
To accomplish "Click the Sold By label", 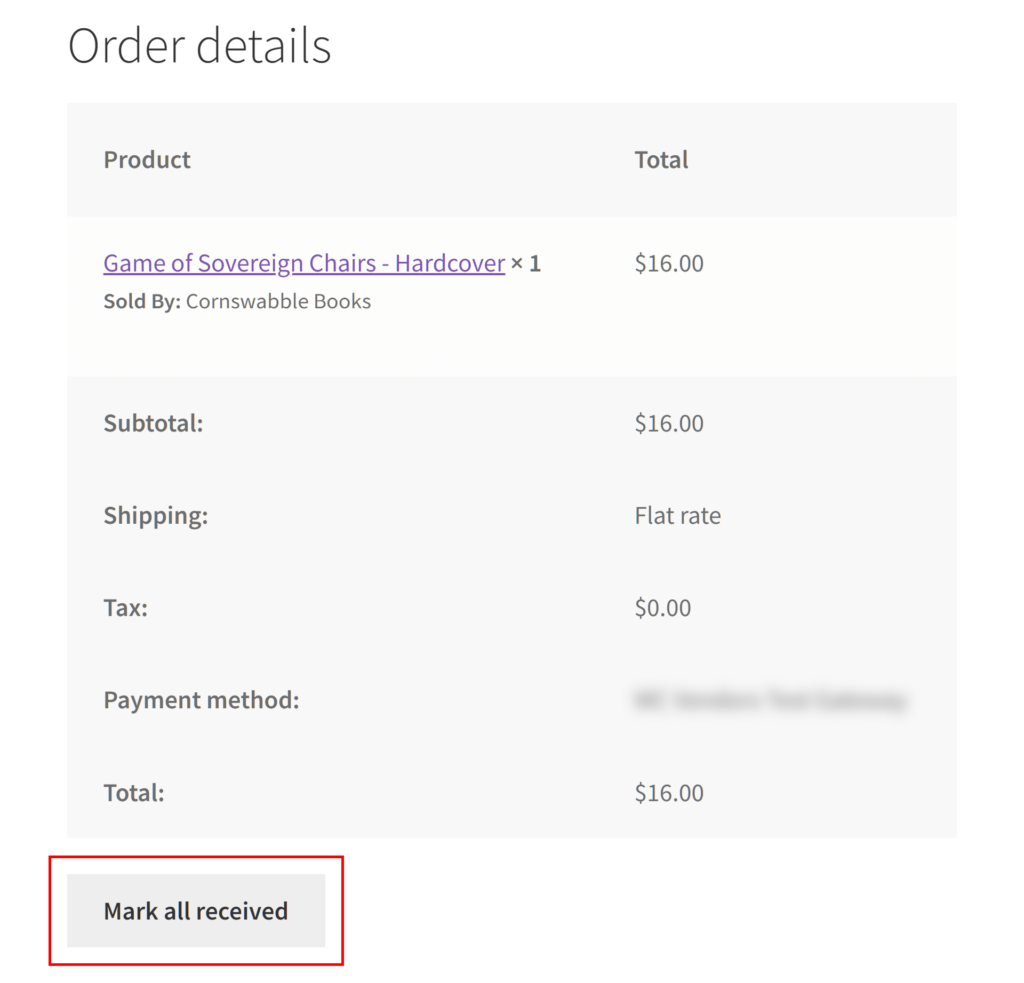I will [x=142, y=302].
